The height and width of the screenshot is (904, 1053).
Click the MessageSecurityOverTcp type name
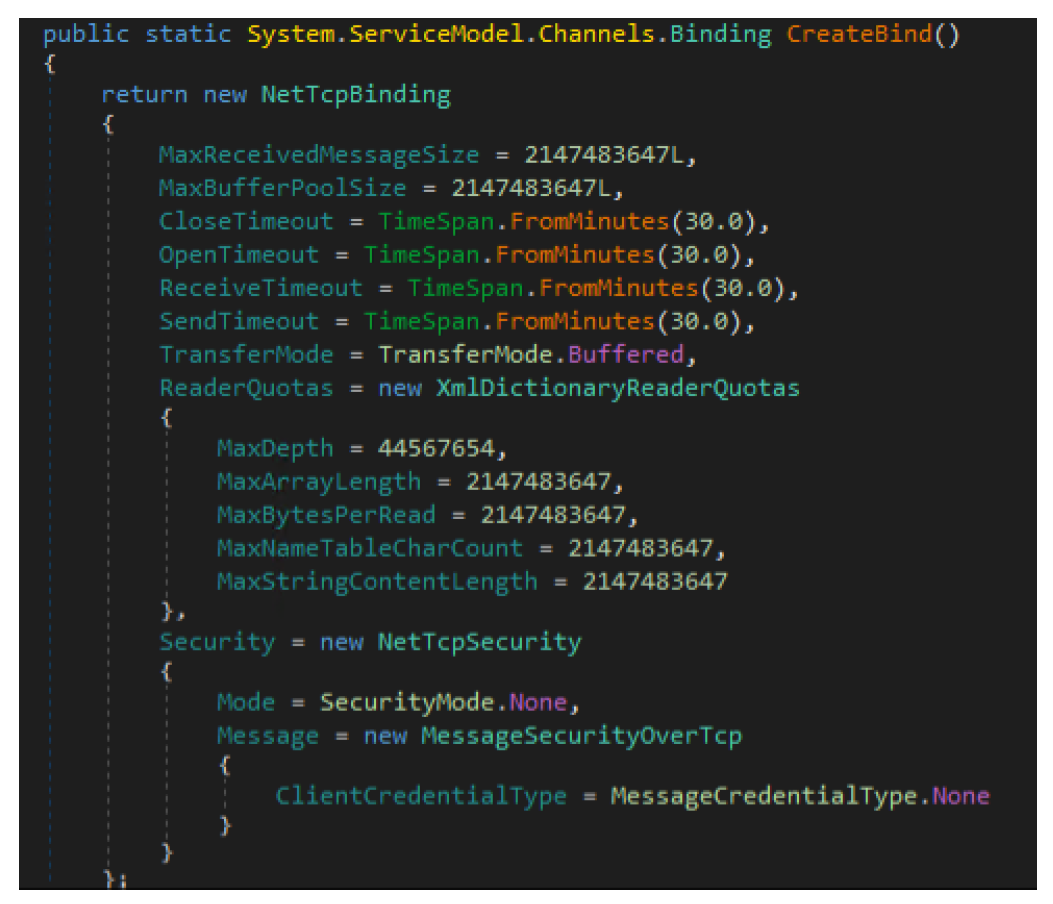coord(581,735)
